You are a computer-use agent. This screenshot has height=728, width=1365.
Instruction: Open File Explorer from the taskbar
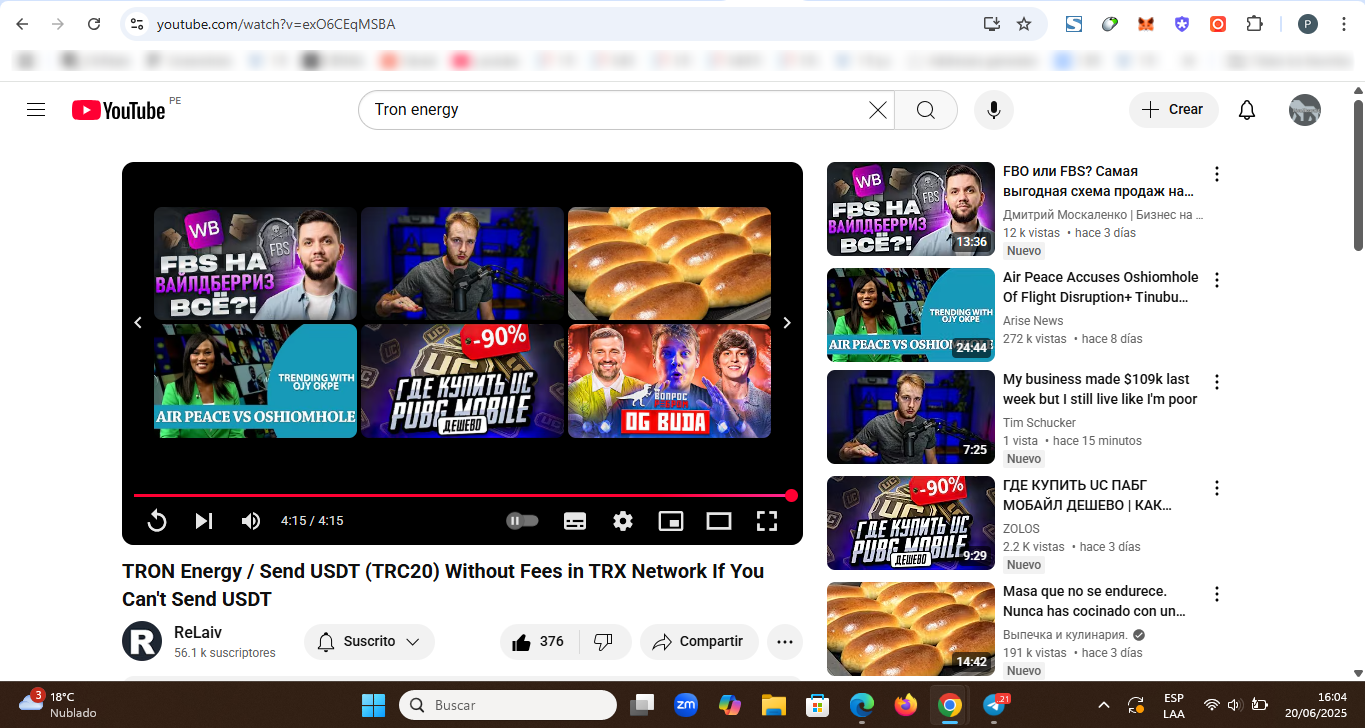[774, 705]
